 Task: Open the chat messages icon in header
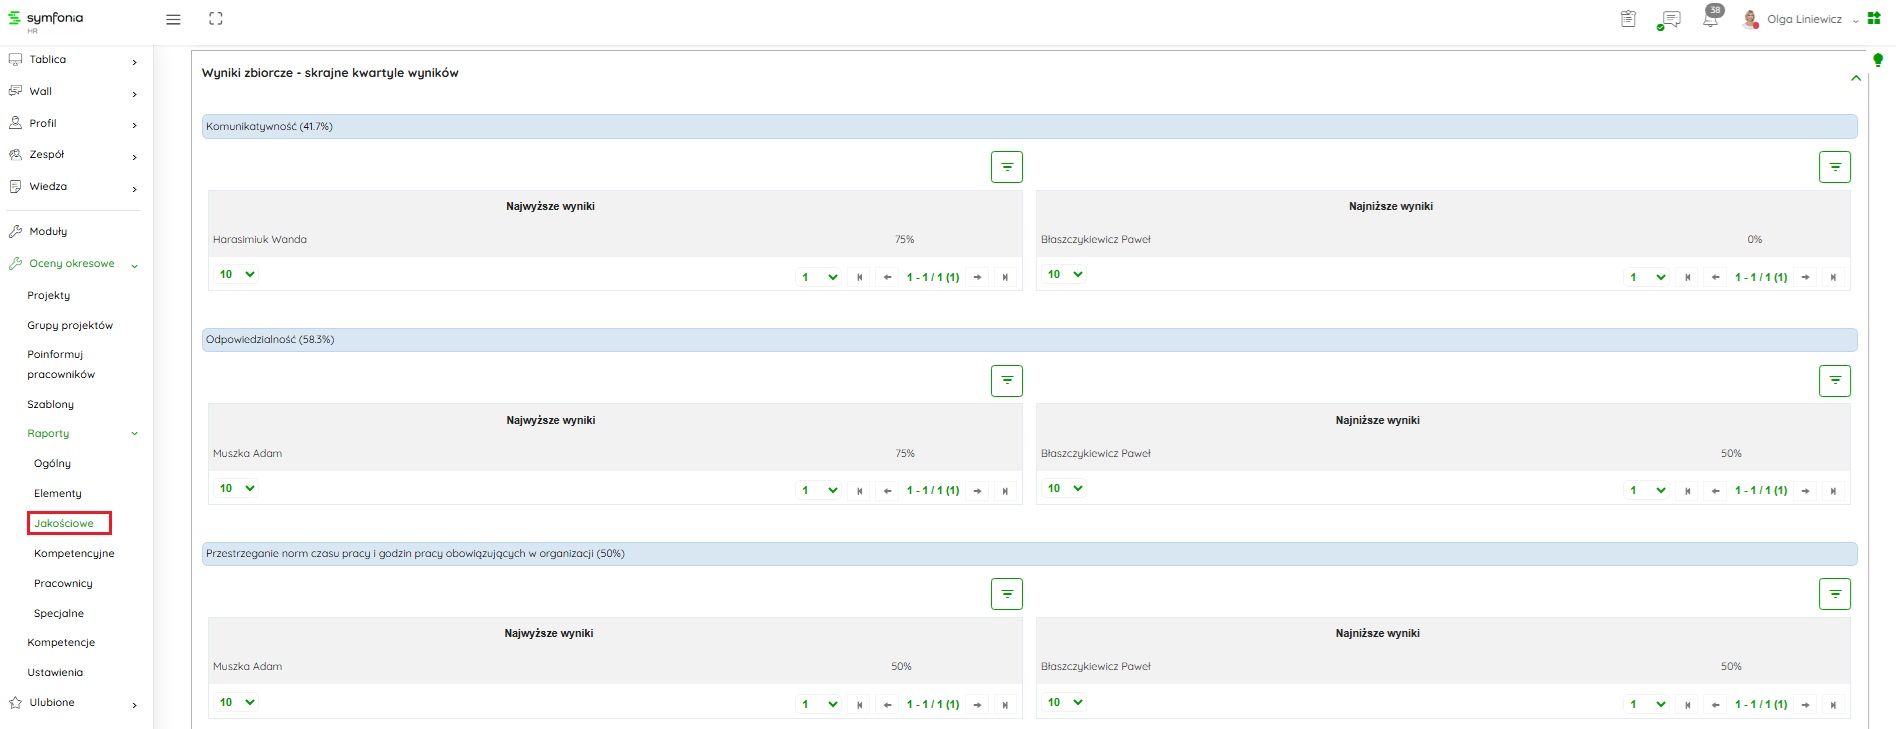pyautogui.click(x=1669, y=20)
